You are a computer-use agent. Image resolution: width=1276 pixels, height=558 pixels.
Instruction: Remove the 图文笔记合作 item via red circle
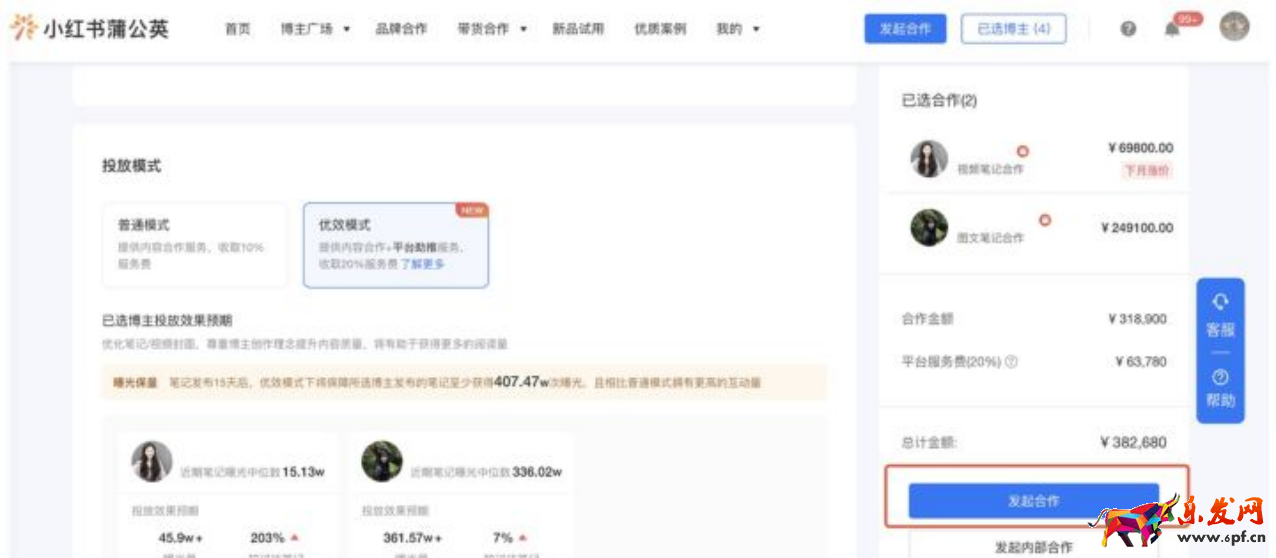(1044, 220)
